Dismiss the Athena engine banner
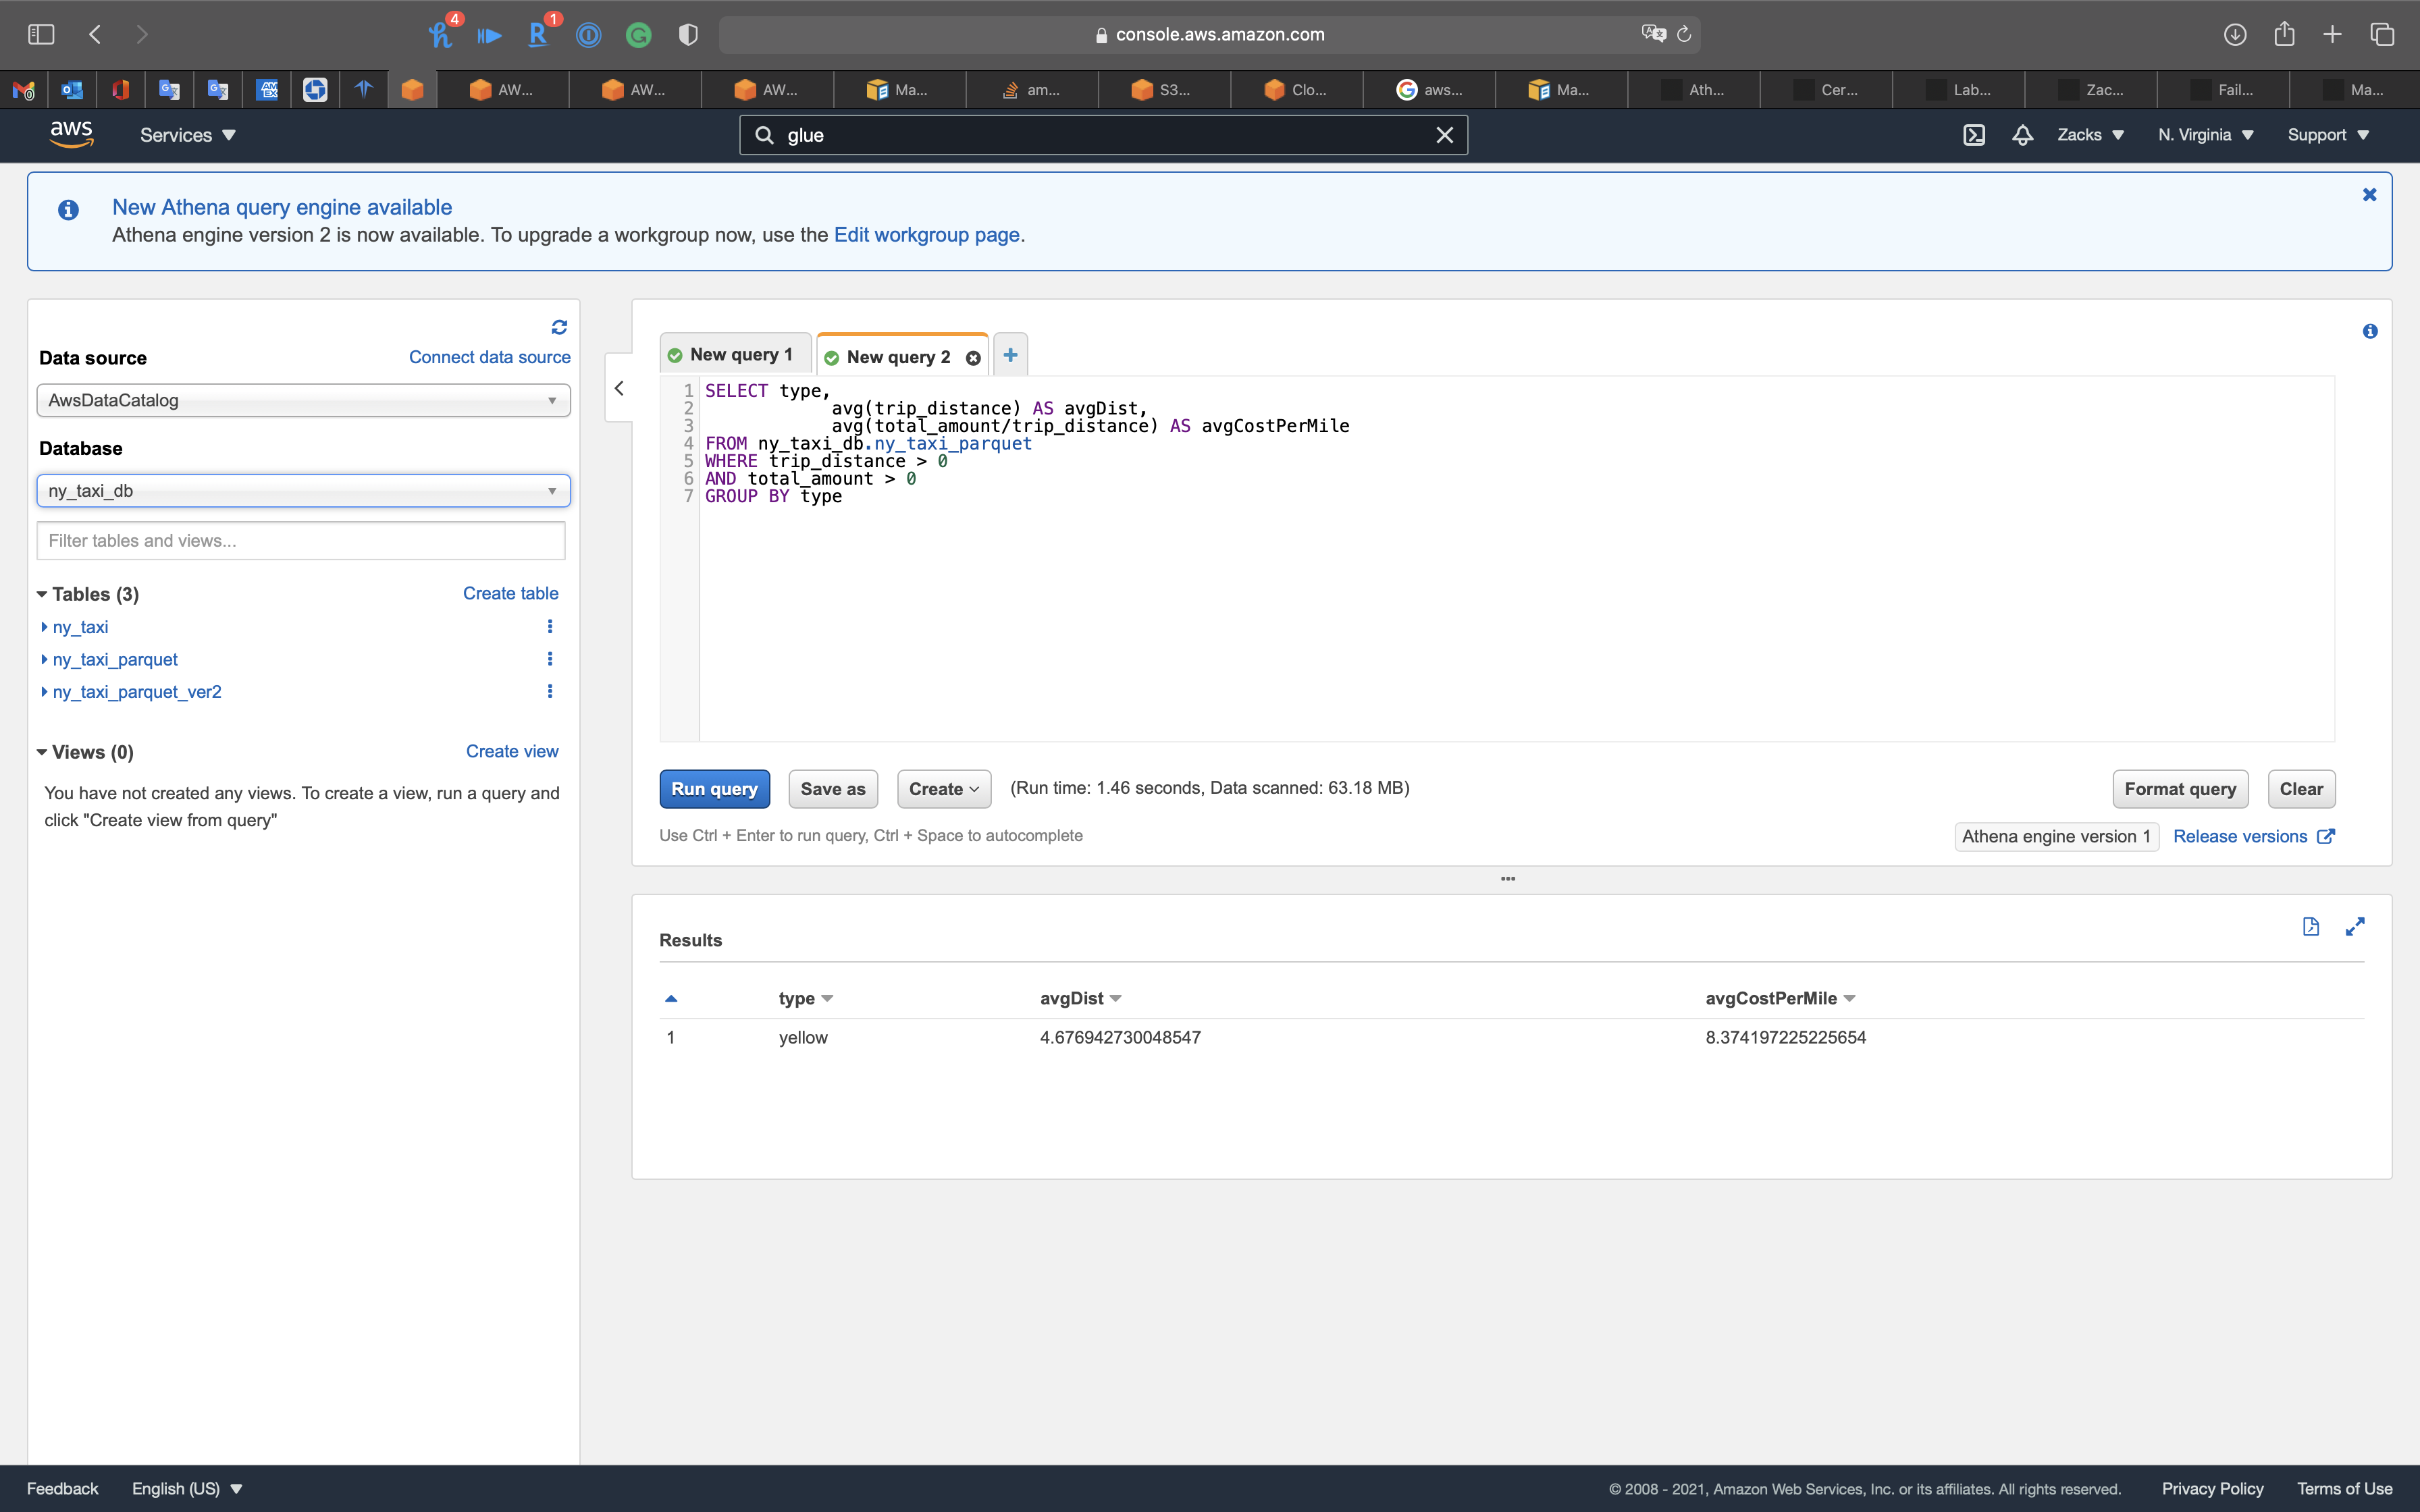Image resolution: width=2420 pixels, height=1512 pixels. tap(2369, 195)
